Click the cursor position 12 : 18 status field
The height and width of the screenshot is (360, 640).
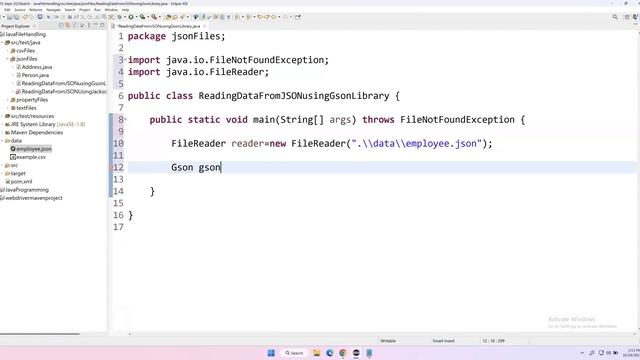pos(493,341)
